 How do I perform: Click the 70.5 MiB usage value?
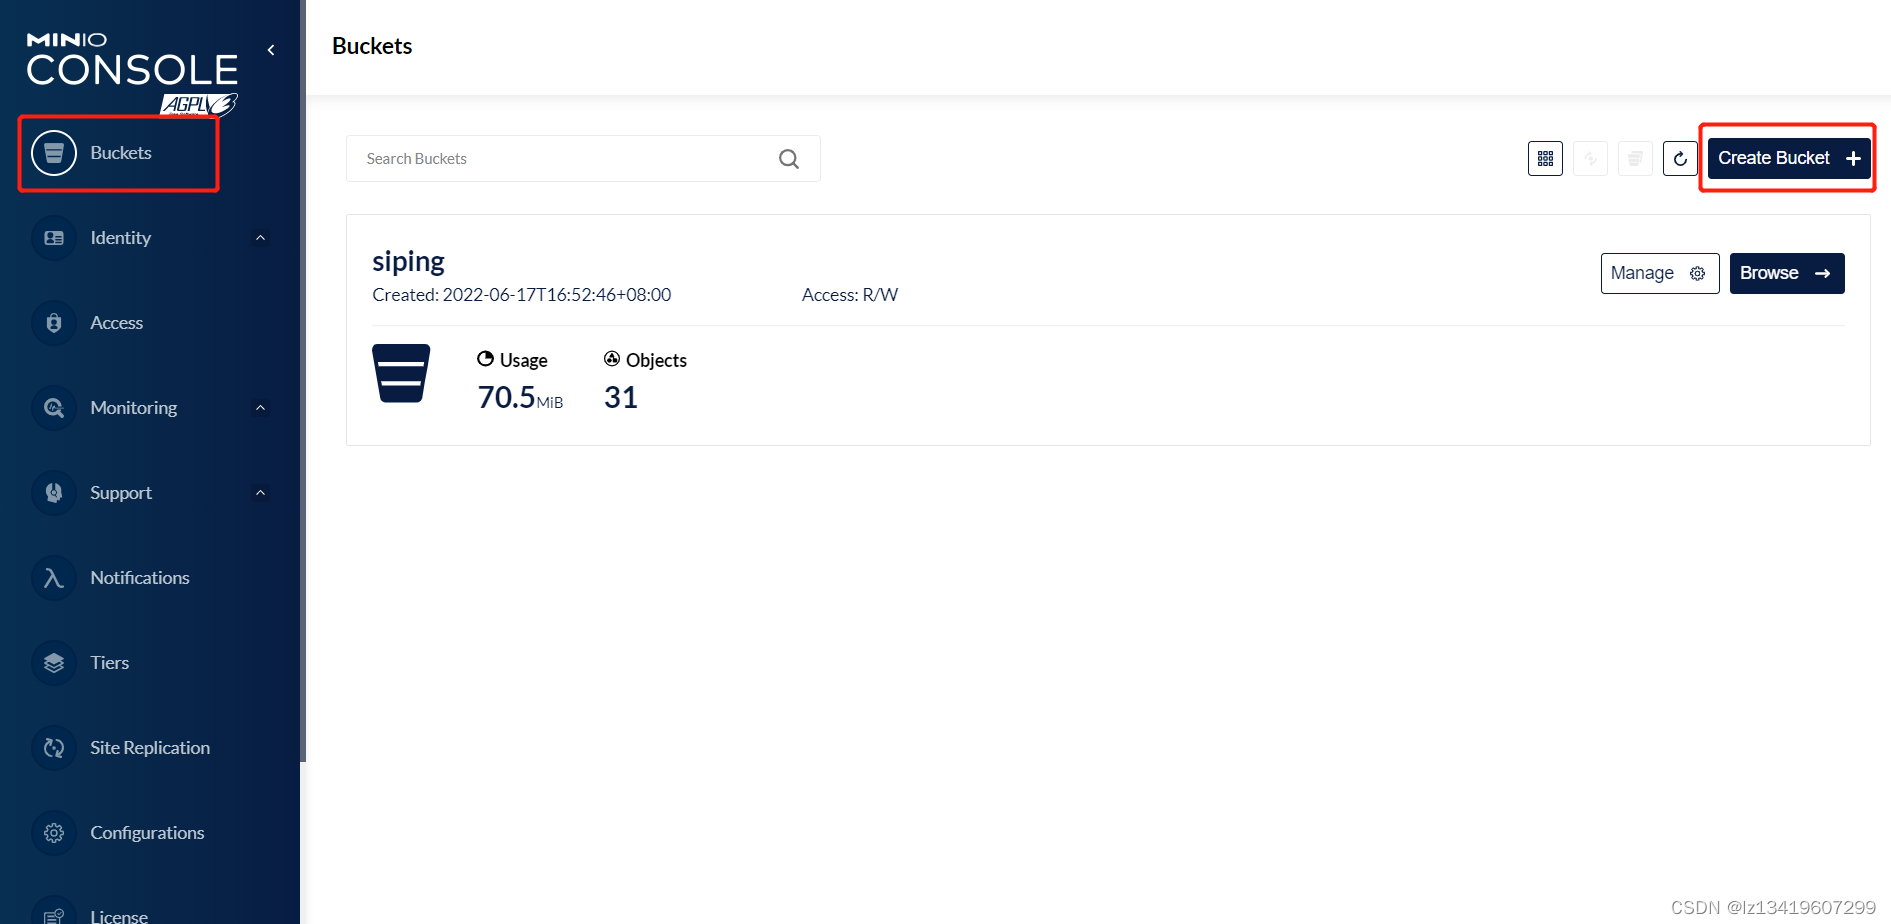tap(520, 397)
